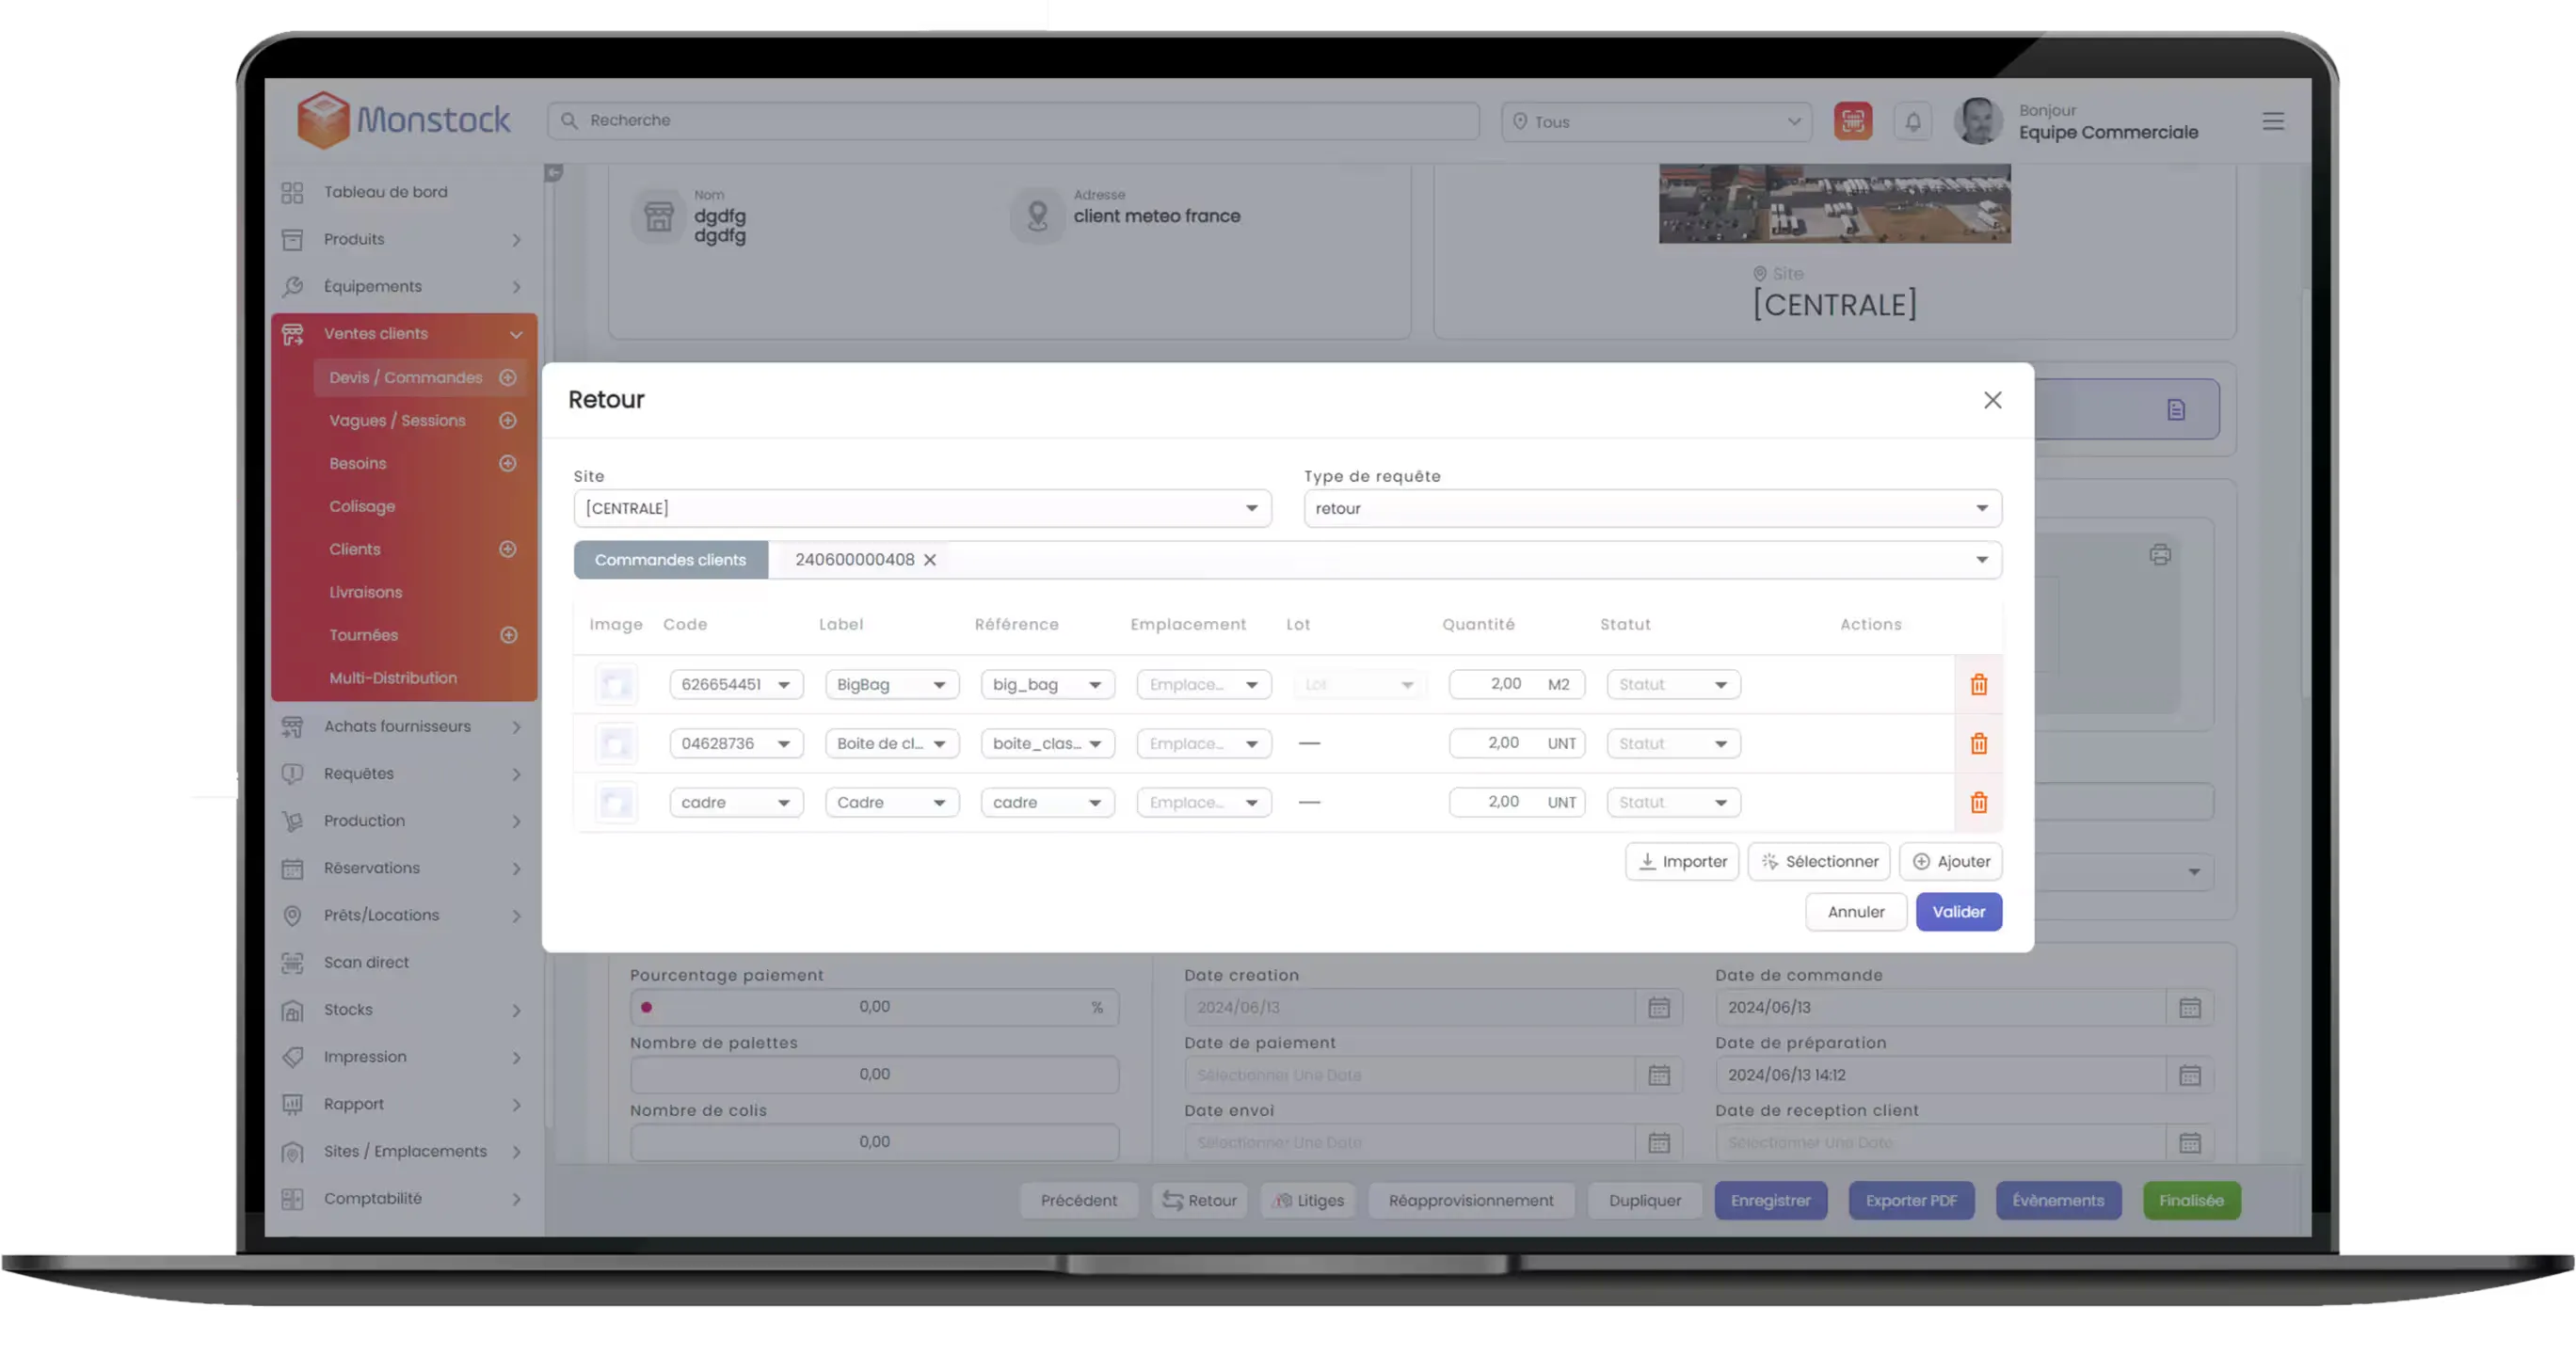Edit quantity field in BigBag row

pos(1517,685)
